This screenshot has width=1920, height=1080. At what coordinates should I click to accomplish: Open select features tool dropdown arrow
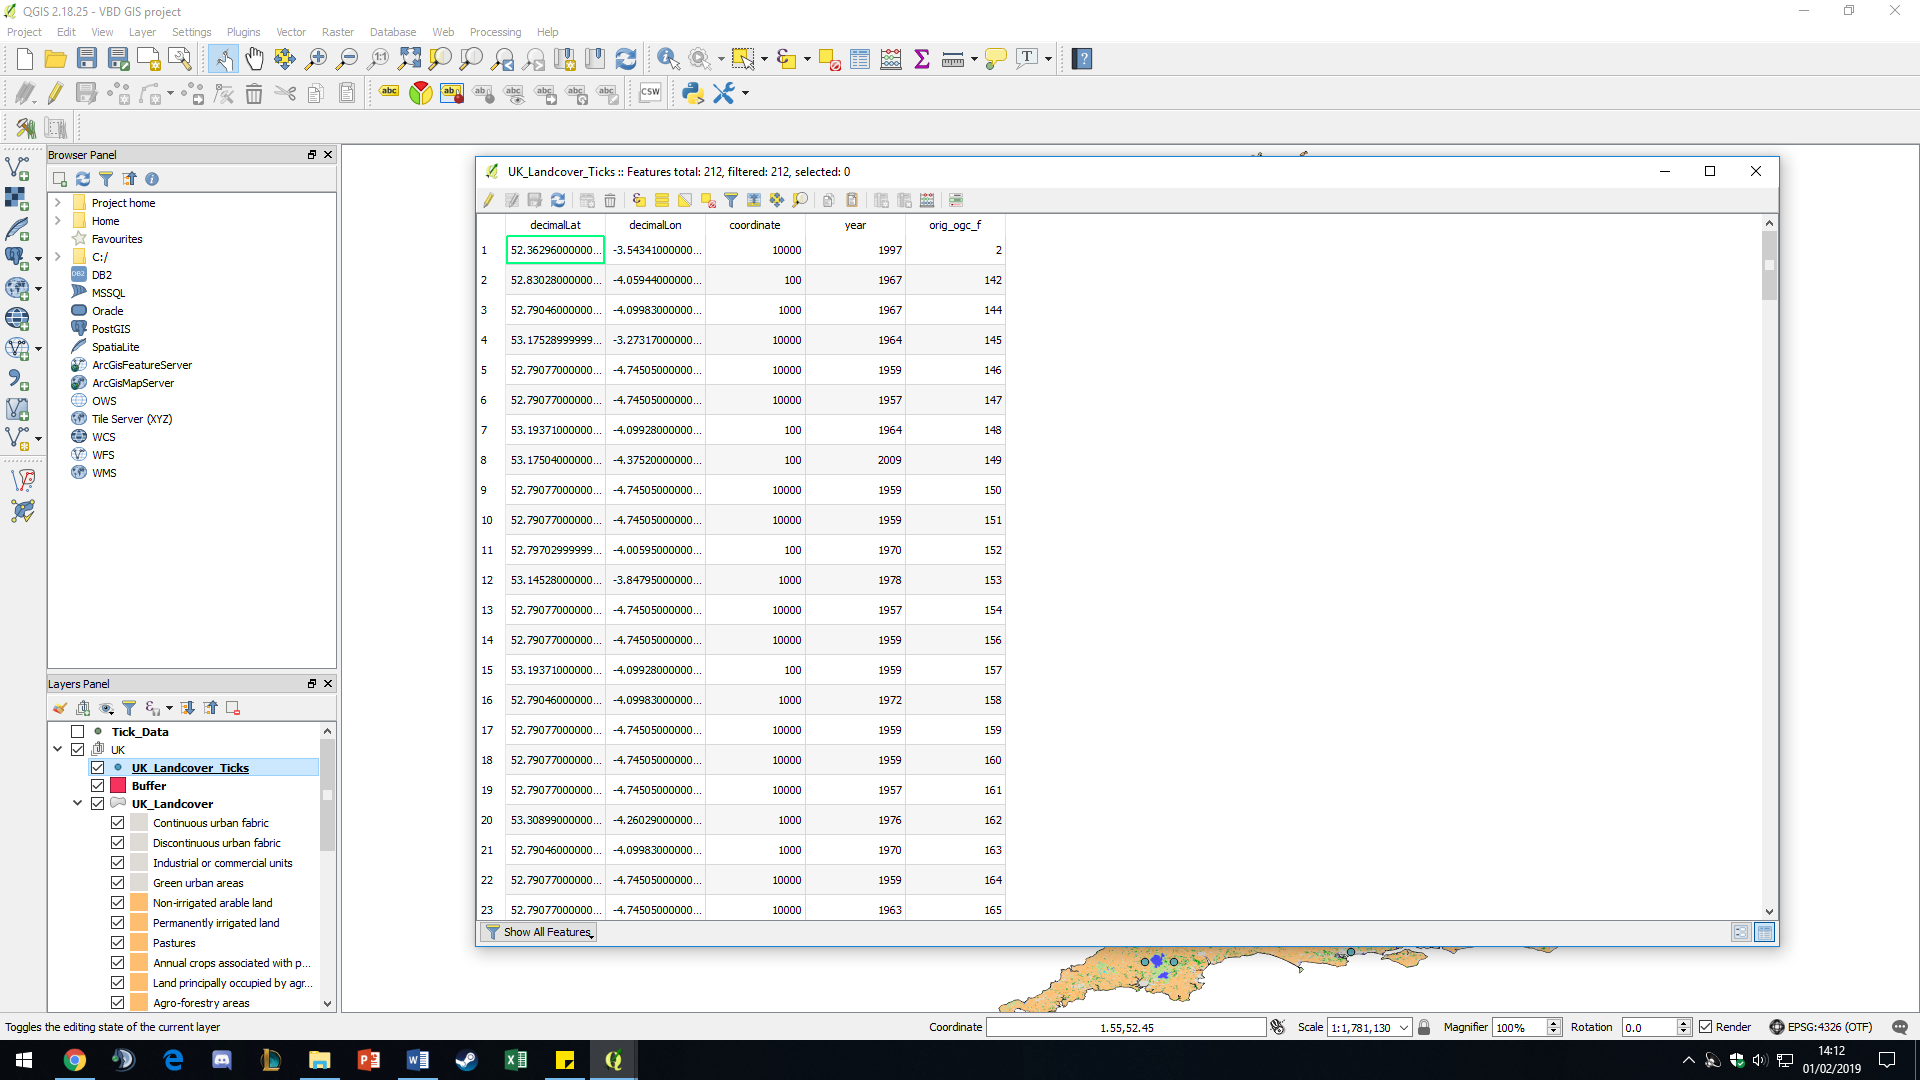[x=765, y=59]
